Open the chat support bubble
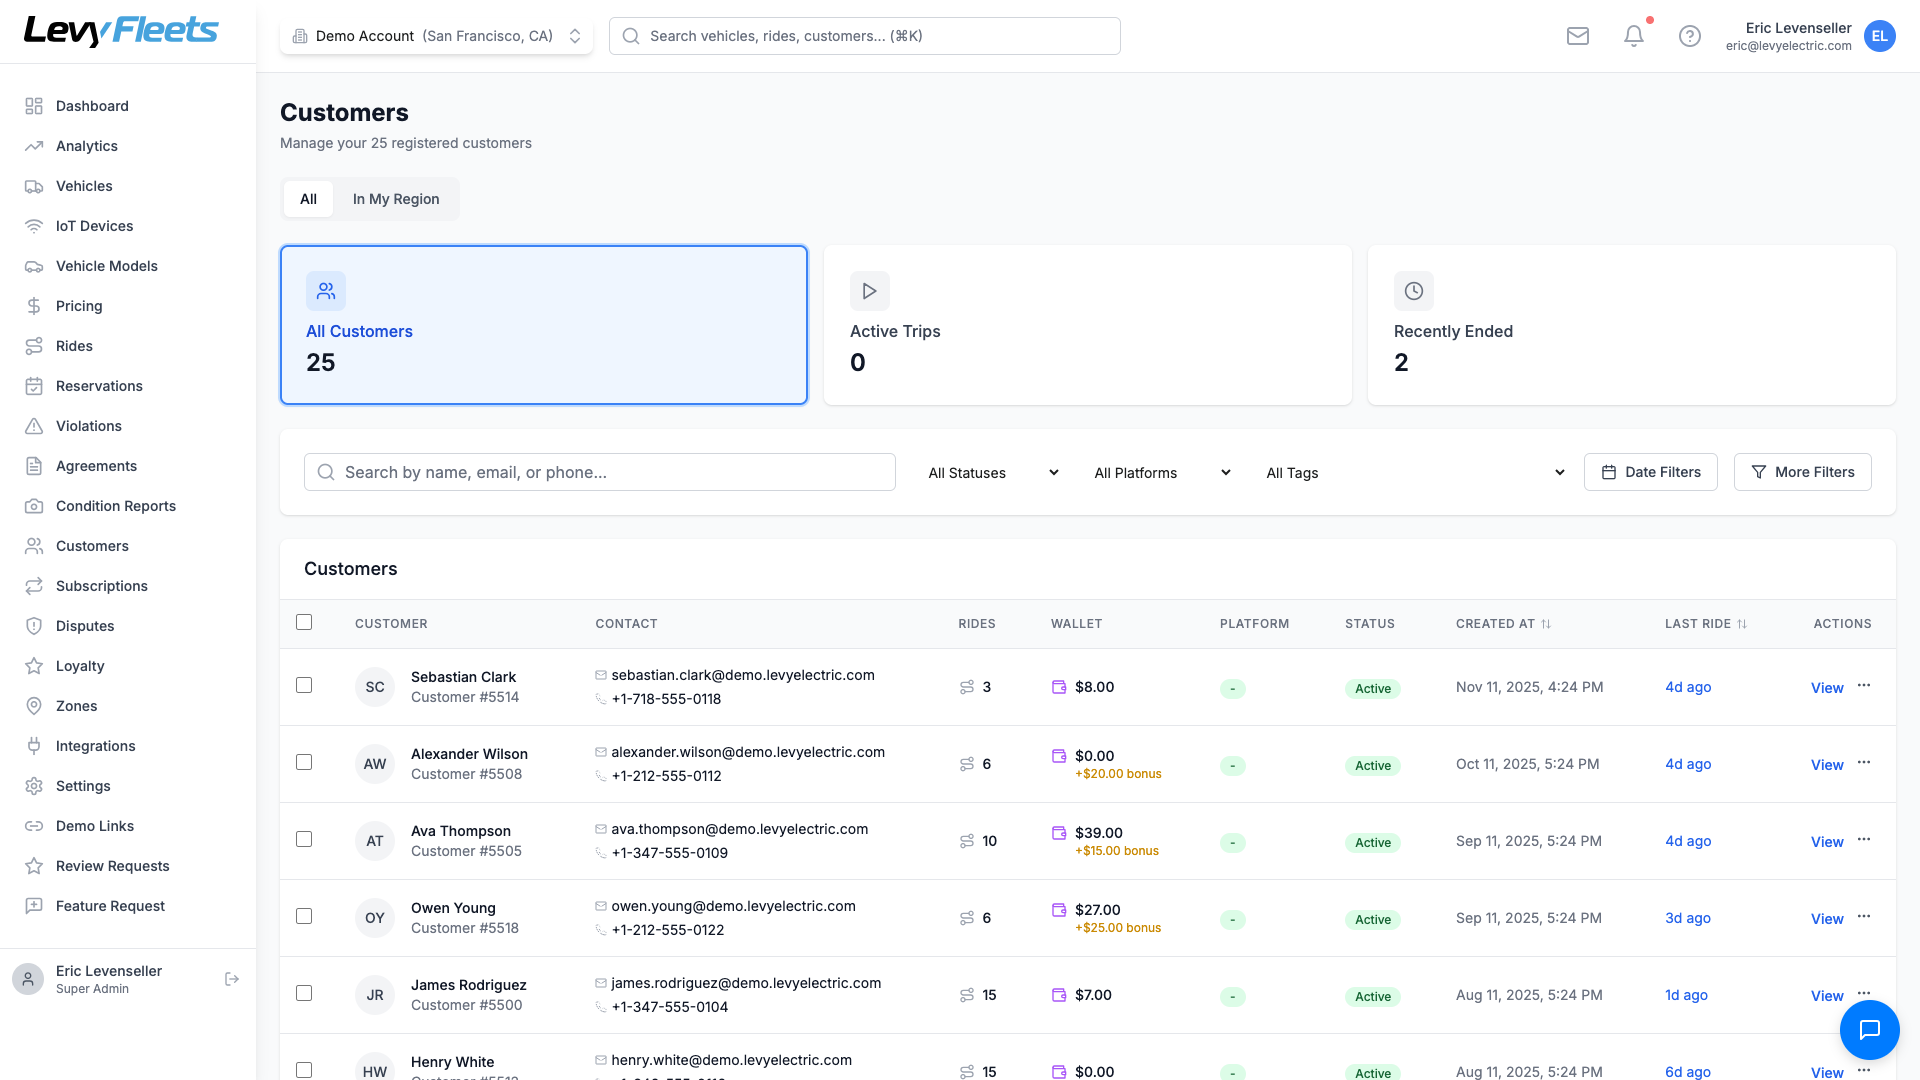This screenshot has height=1080, width=1920. (x=1869, y=1030)
